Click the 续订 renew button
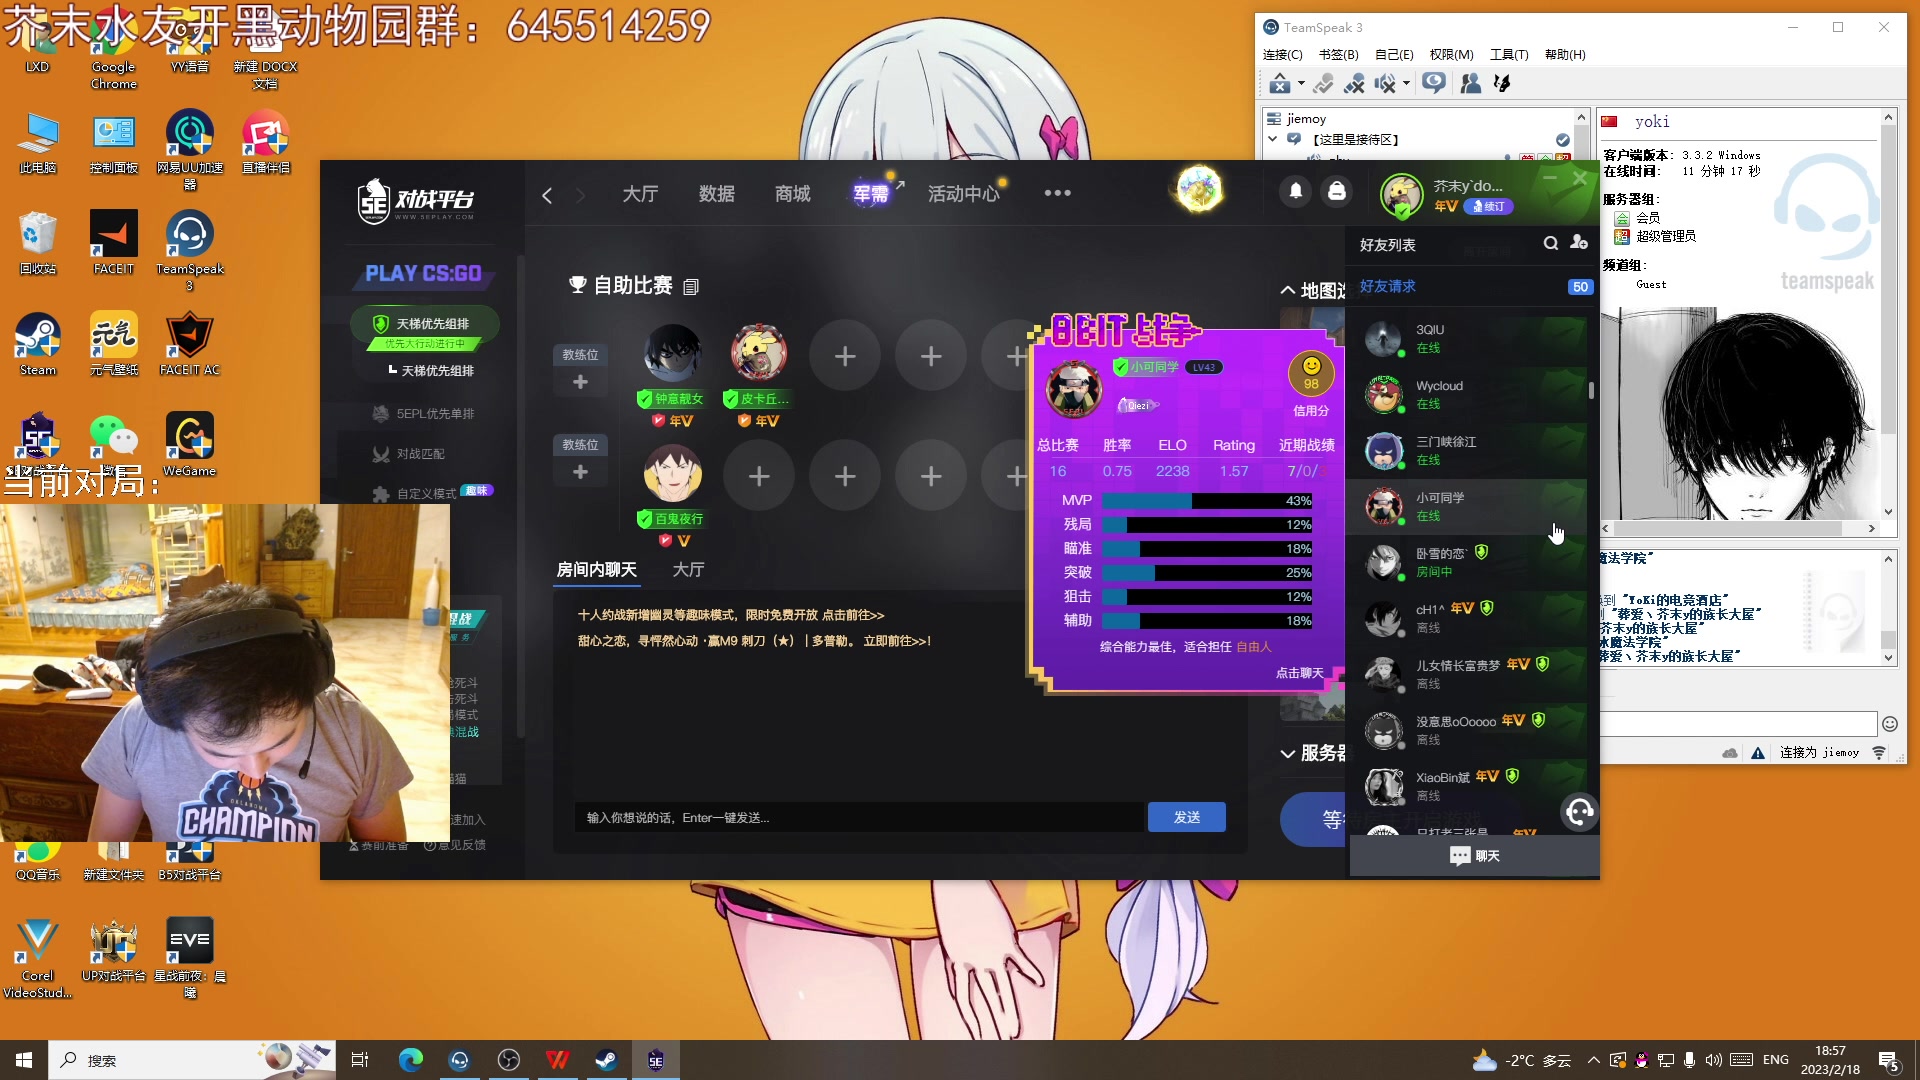Screen dimensions: 1920x1080 1489,207
